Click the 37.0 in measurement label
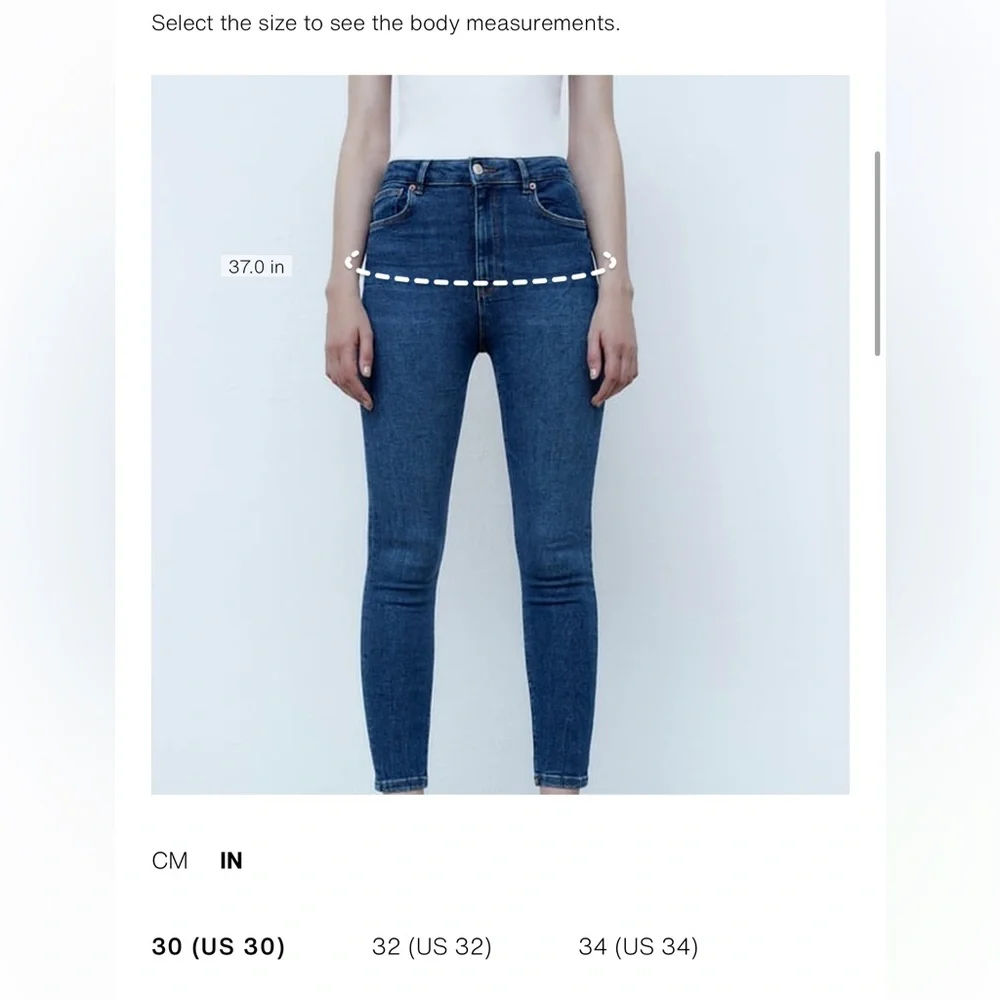 point(256,267)
